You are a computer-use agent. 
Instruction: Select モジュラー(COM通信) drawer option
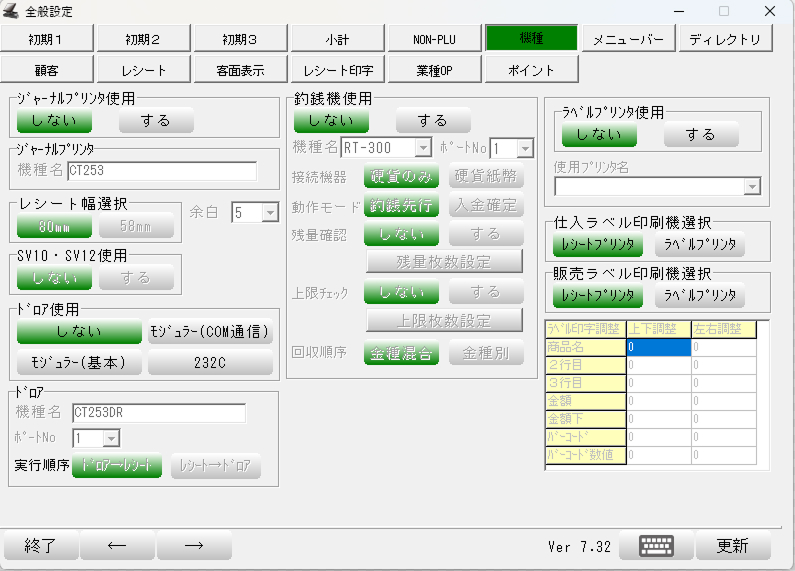tap(210, 332)
